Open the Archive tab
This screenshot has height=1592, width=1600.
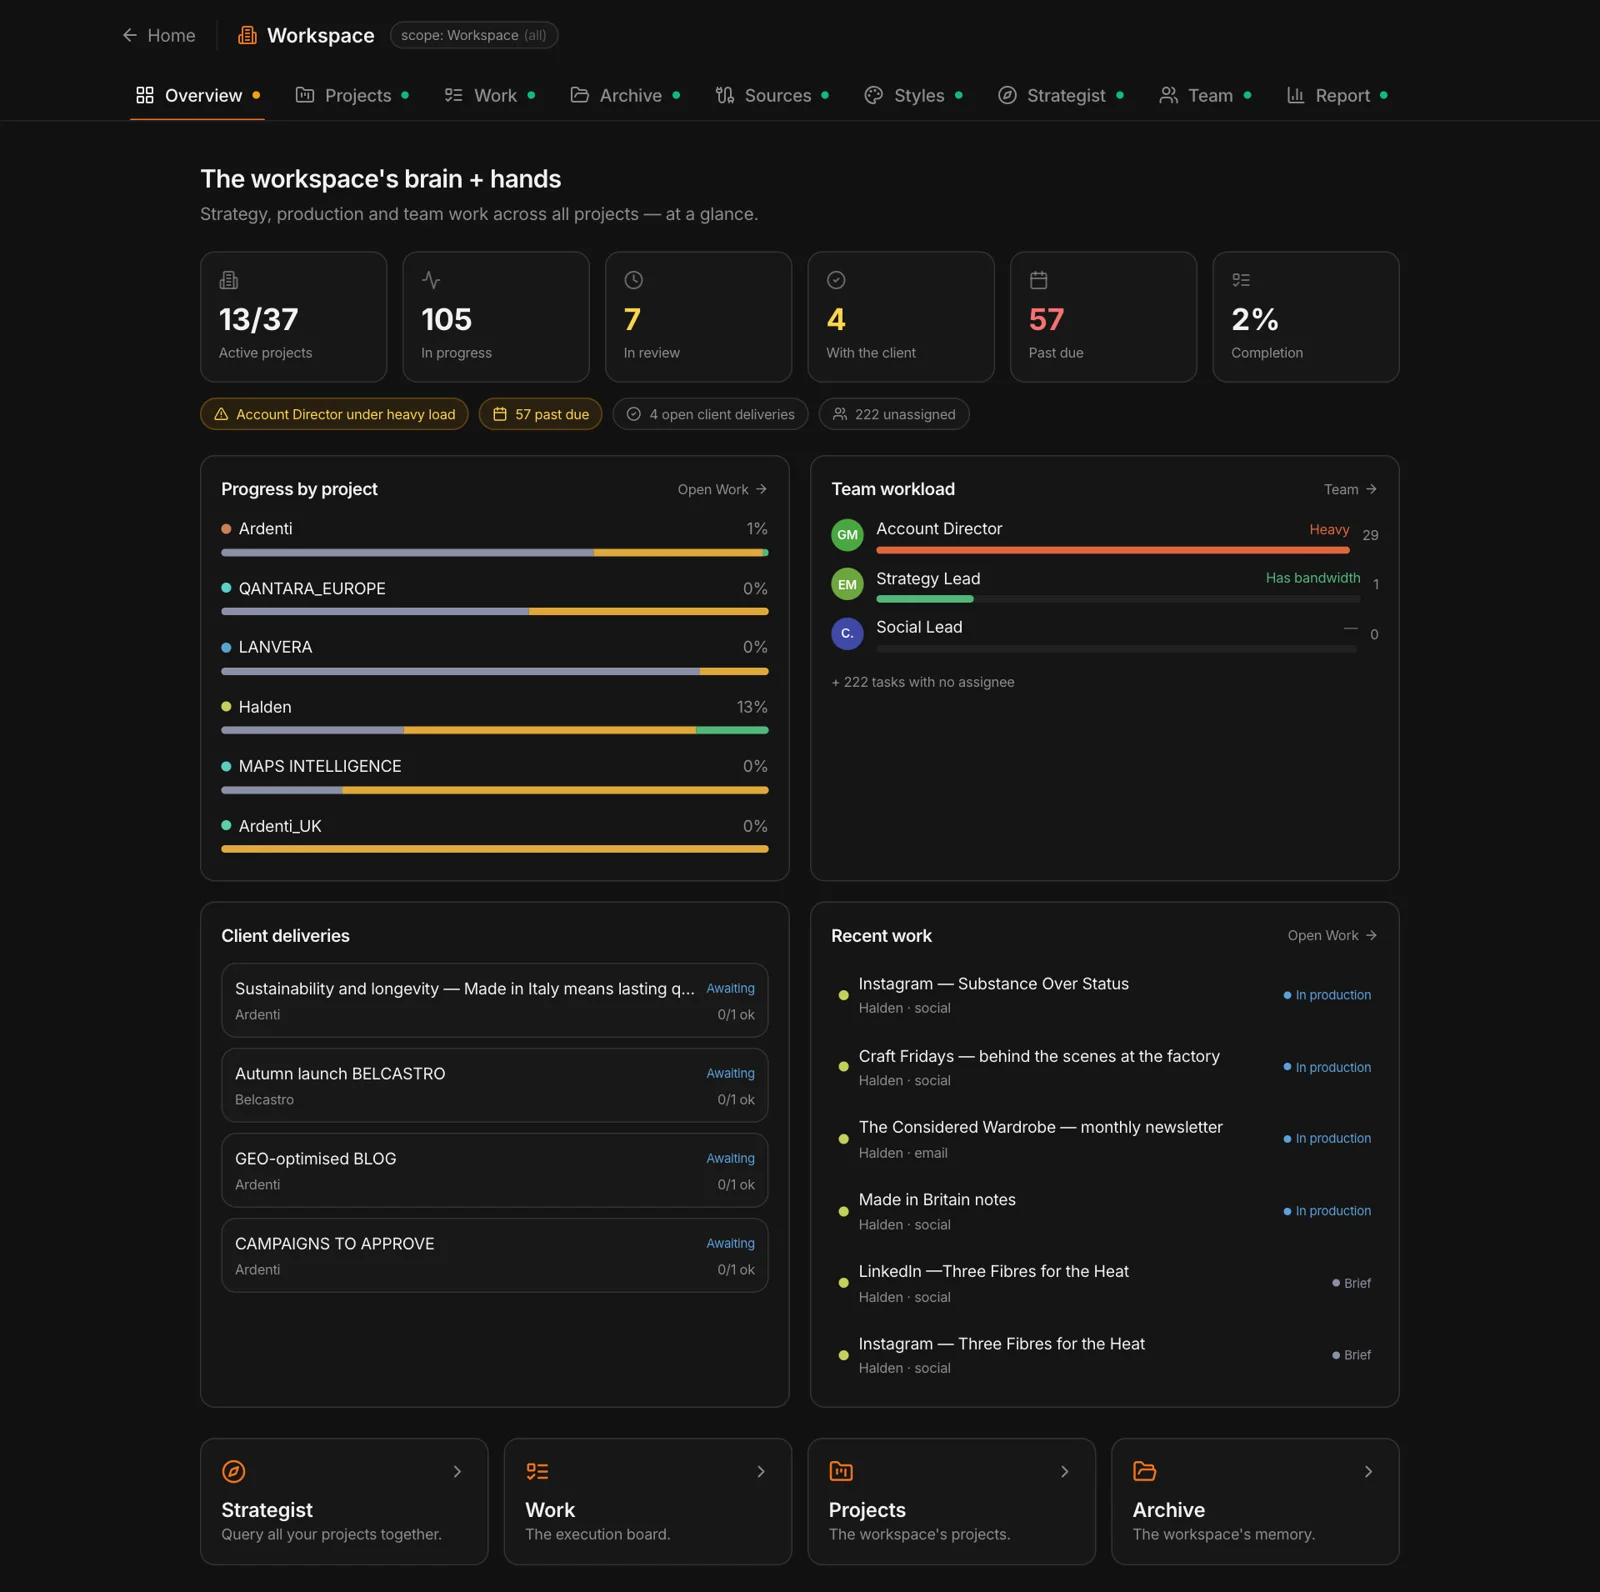point(625,95)
